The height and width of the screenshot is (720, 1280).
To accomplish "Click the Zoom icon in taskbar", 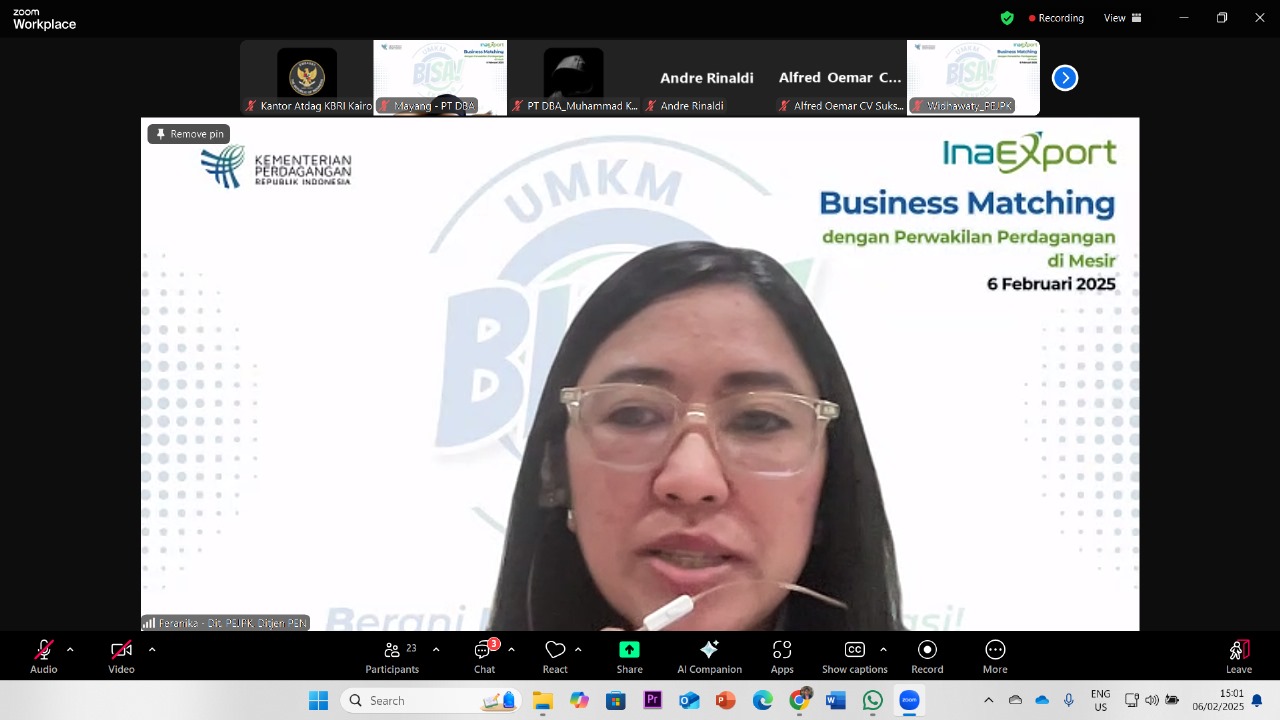I will (909, 700).
